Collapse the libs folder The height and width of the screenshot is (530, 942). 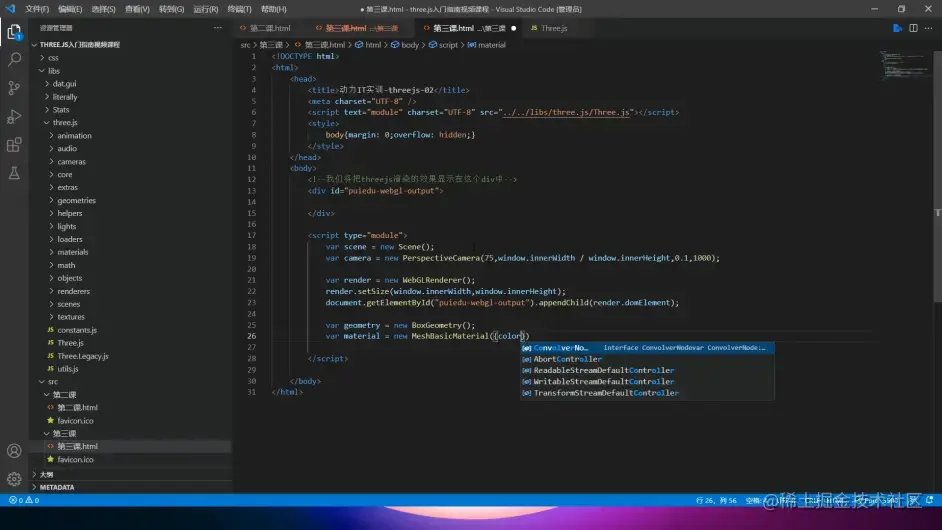(53, 71)
